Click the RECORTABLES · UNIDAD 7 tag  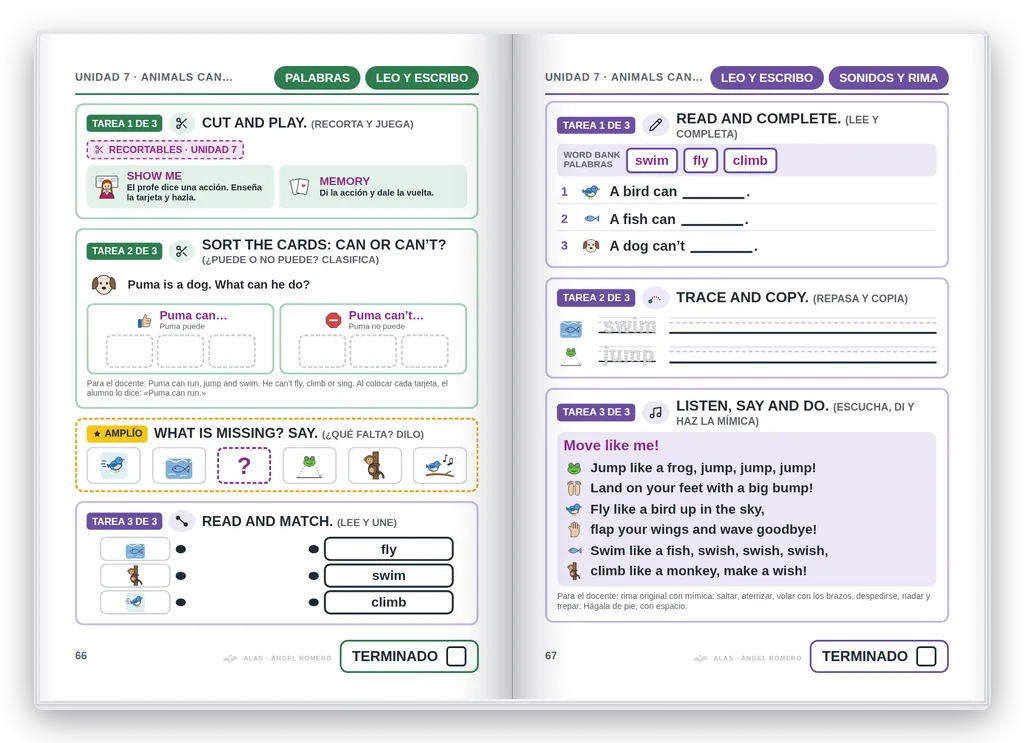(165, 150)
